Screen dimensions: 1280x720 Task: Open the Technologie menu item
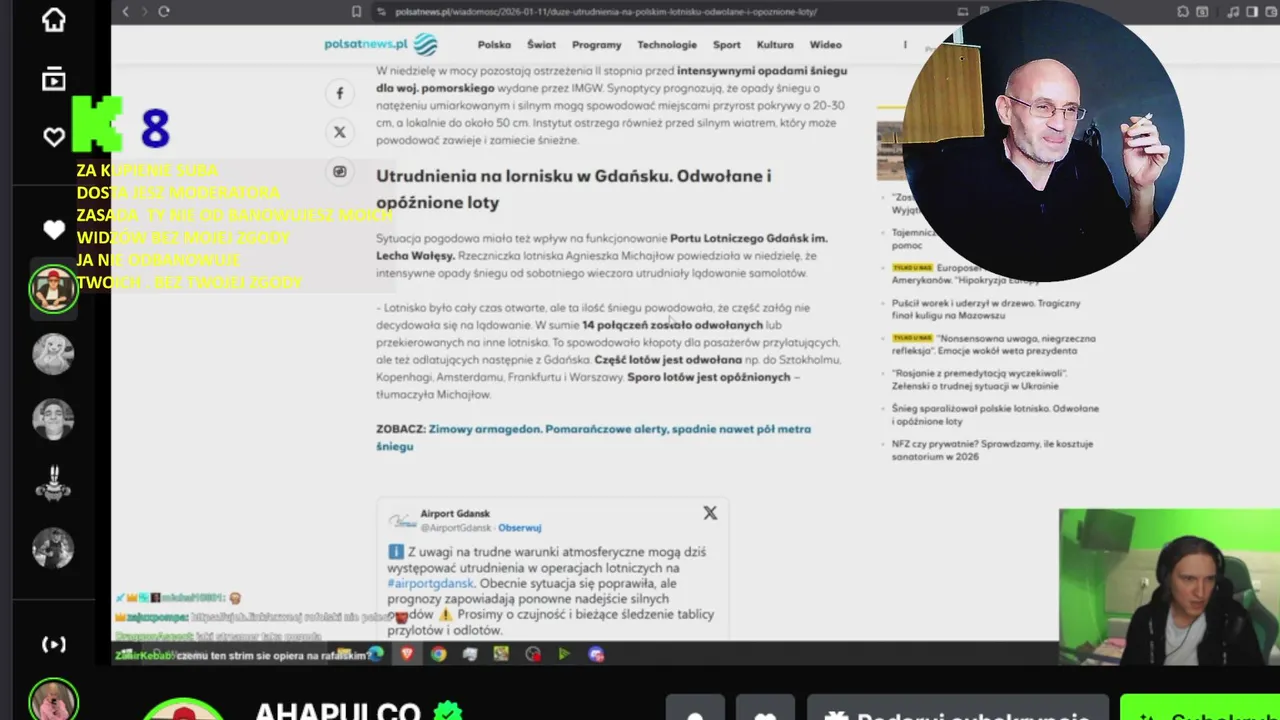click(x=667, y=45)
